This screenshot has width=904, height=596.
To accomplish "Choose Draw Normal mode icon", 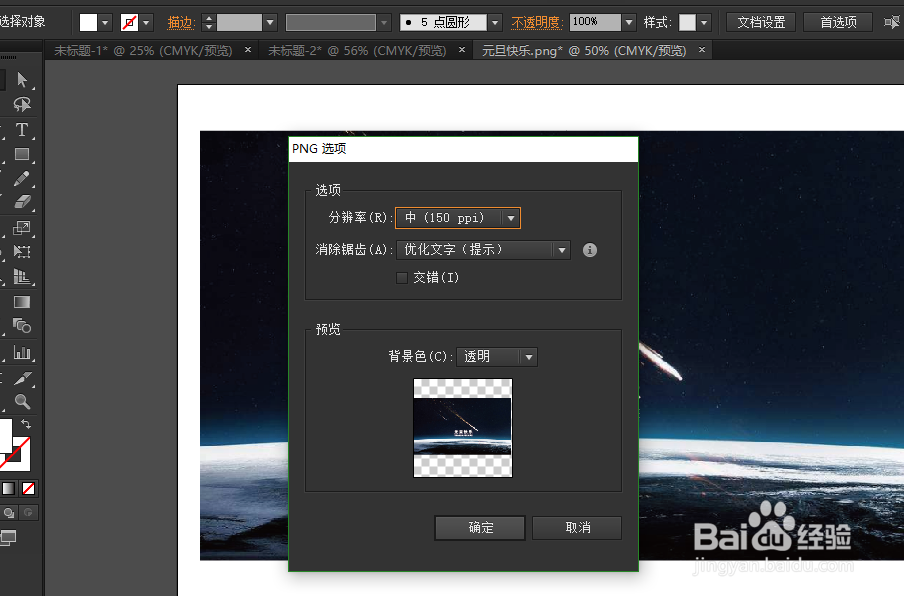I will (9, 512).
